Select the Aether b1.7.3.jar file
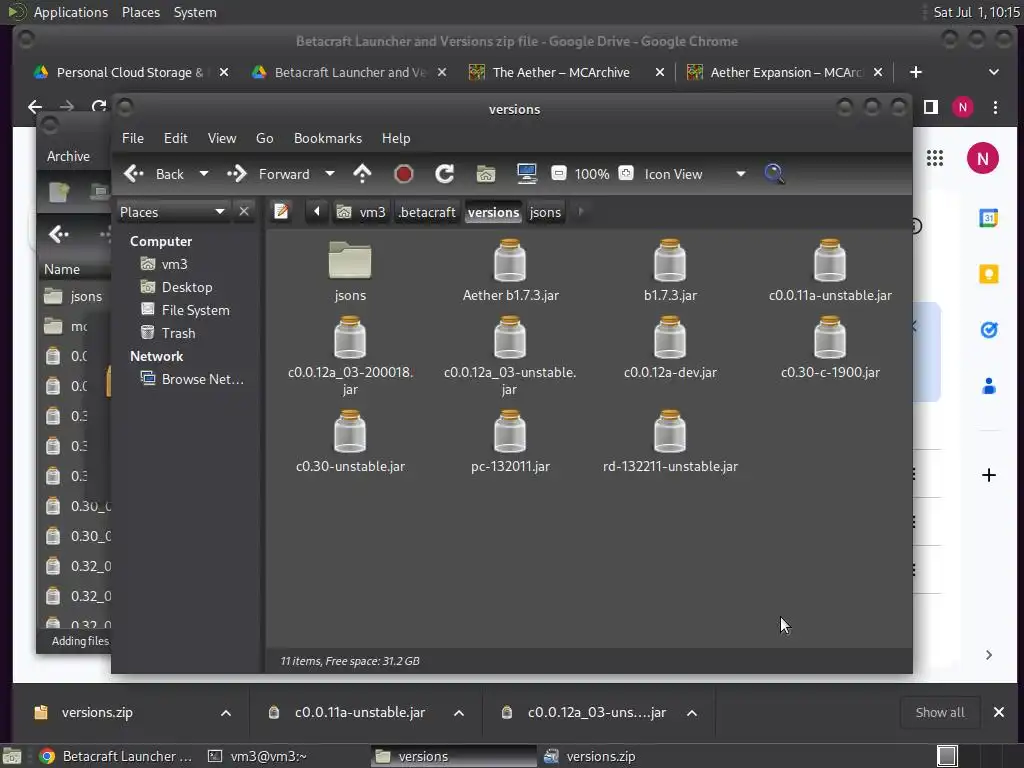This screenshot has height=768, width=1024. click(x=510, y=270)
